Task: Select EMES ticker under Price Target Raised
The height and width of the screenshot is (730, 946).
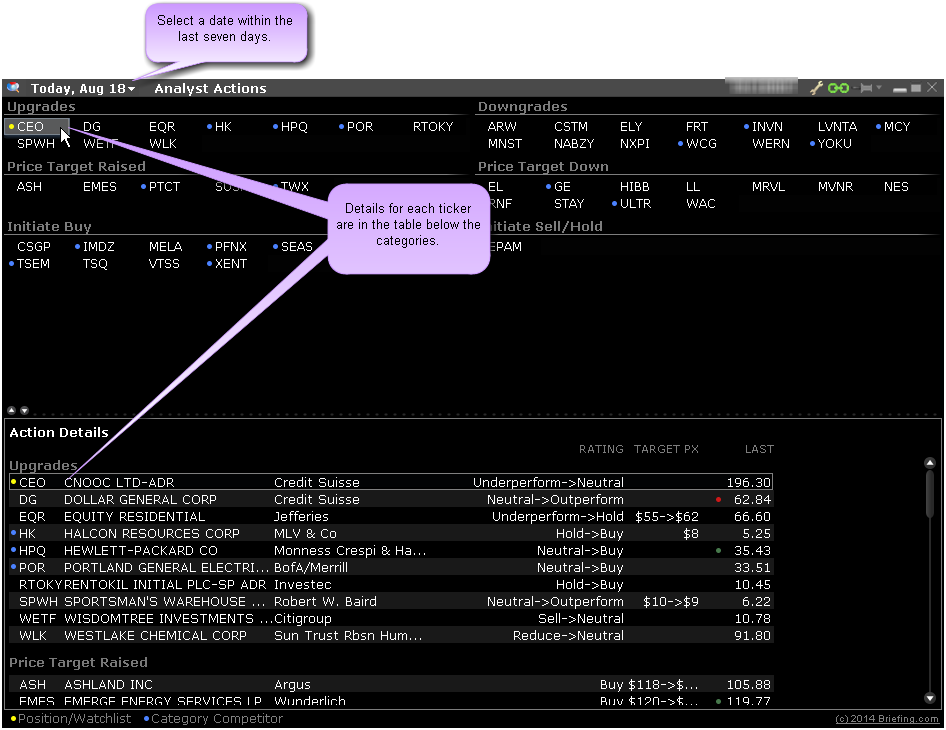Action: [x=100, y=186]
